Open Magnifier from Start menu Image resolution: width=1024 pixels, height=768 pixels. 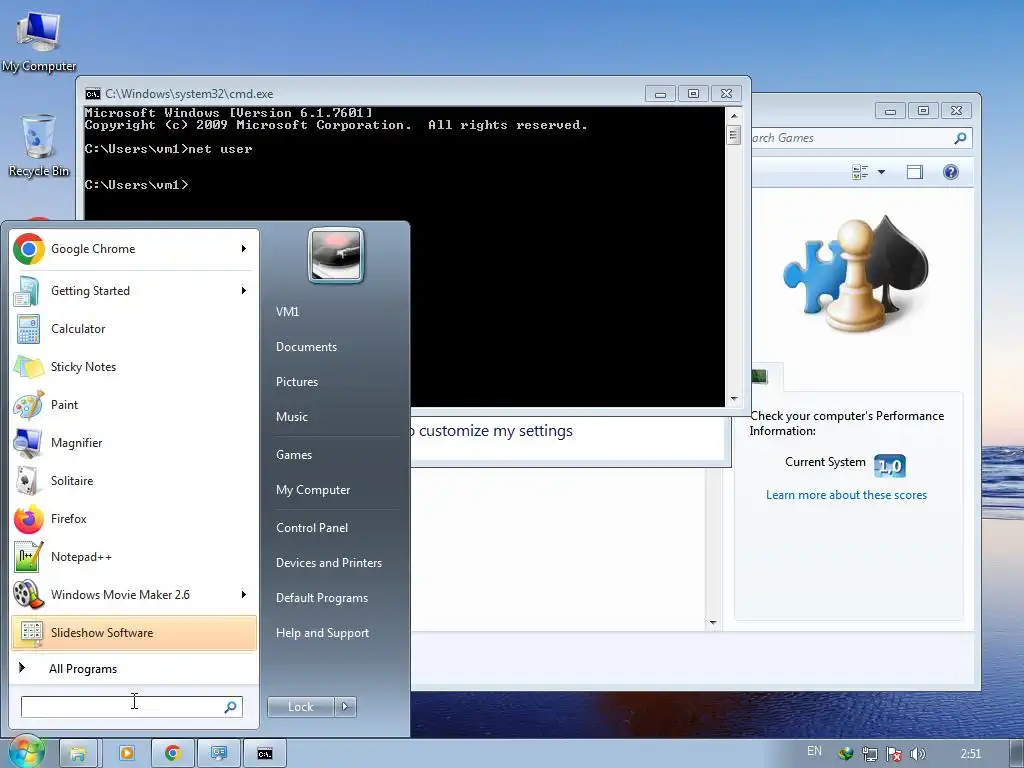134,442
